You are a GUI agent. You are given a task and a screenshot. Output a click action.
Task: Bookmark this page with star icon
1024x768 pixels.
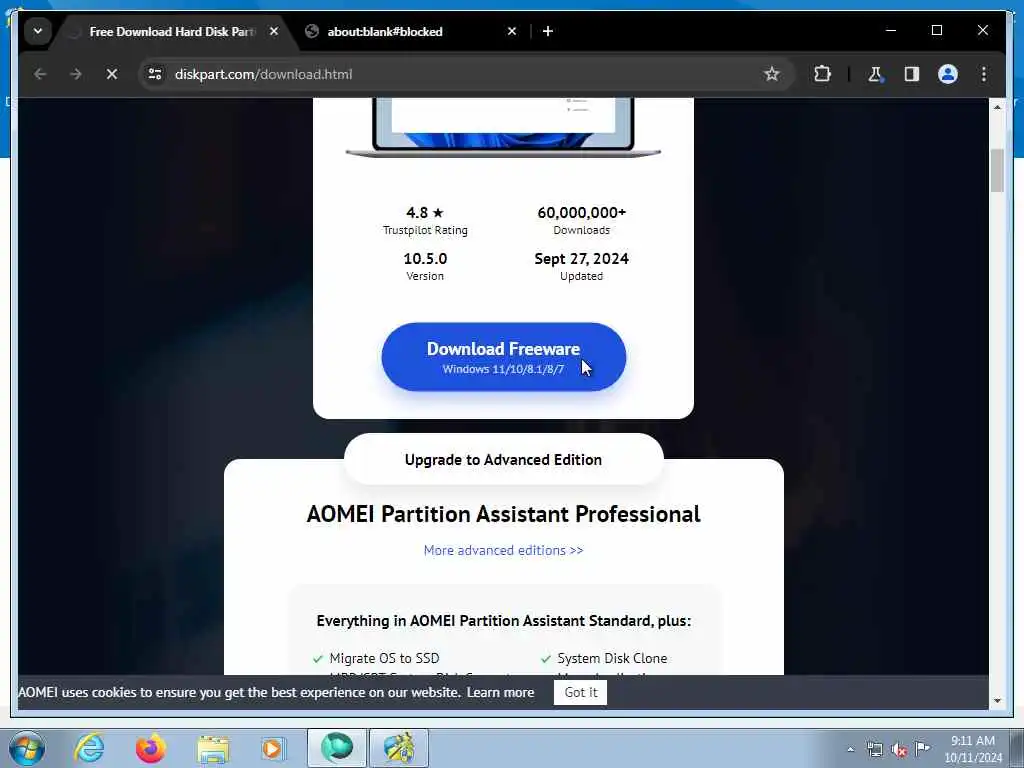(771, 74)
